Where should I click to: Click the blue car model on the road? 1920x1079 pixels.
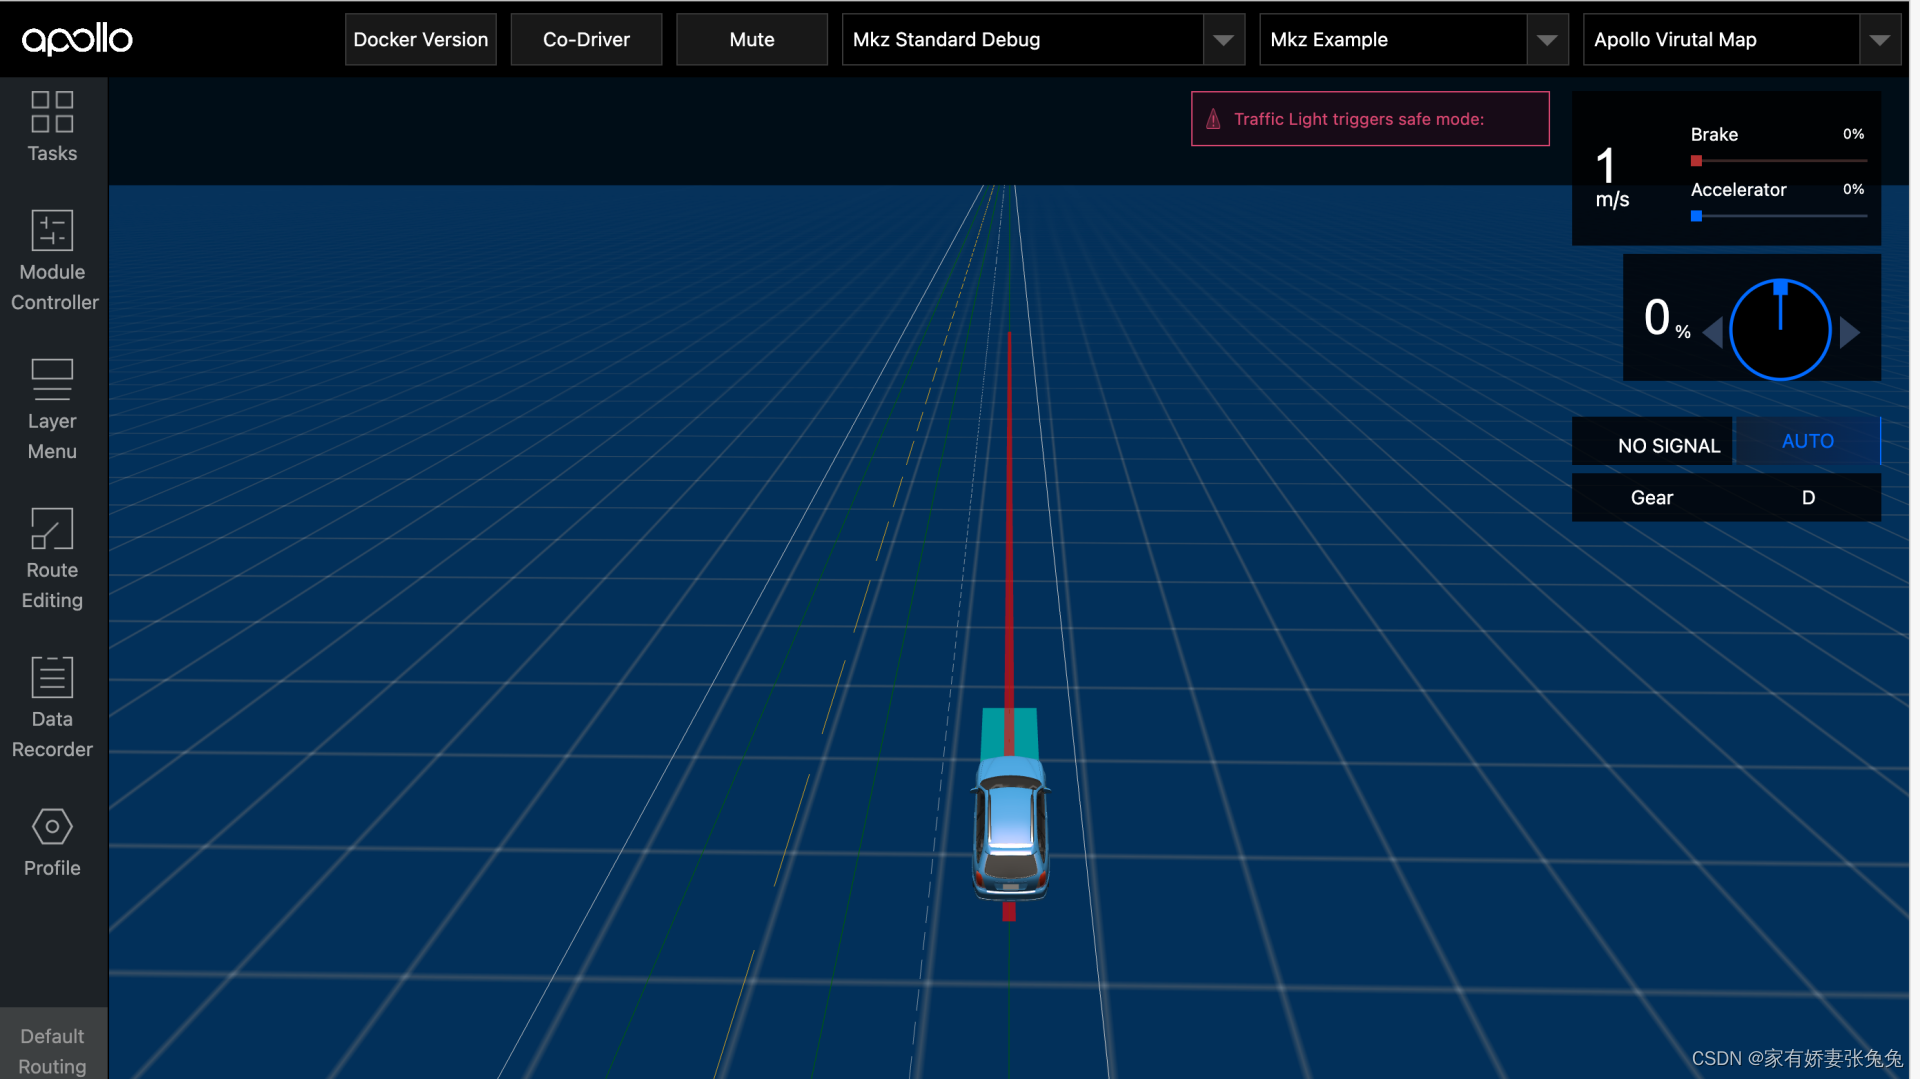coord(1011,828)
